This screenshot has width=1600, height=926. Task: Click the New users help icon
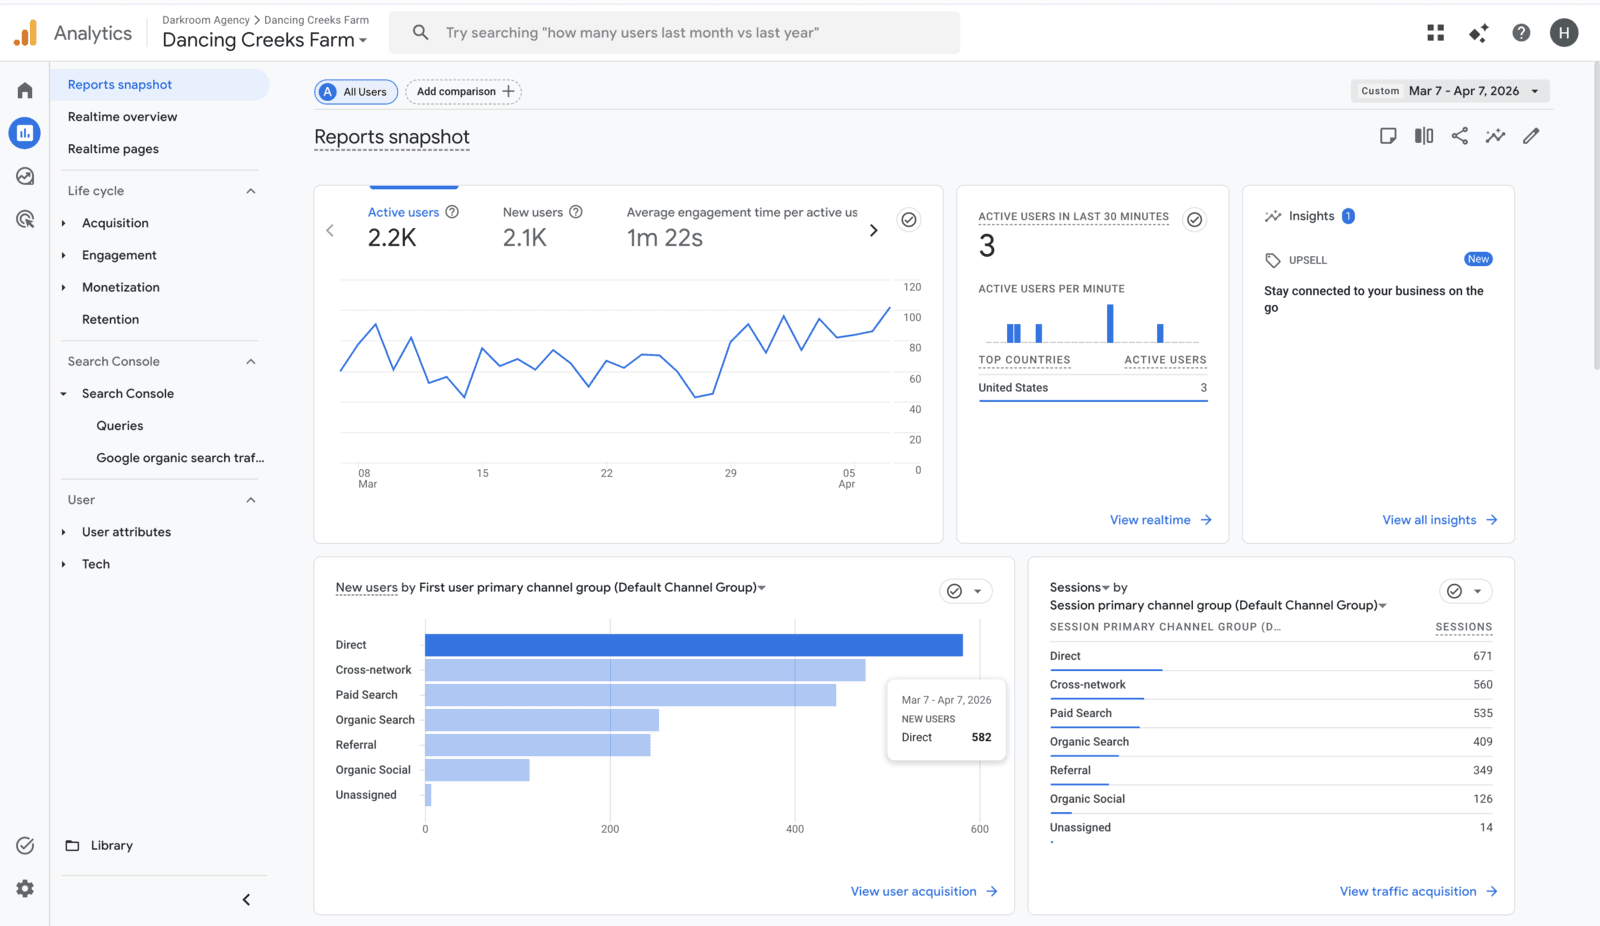(576, 212)
